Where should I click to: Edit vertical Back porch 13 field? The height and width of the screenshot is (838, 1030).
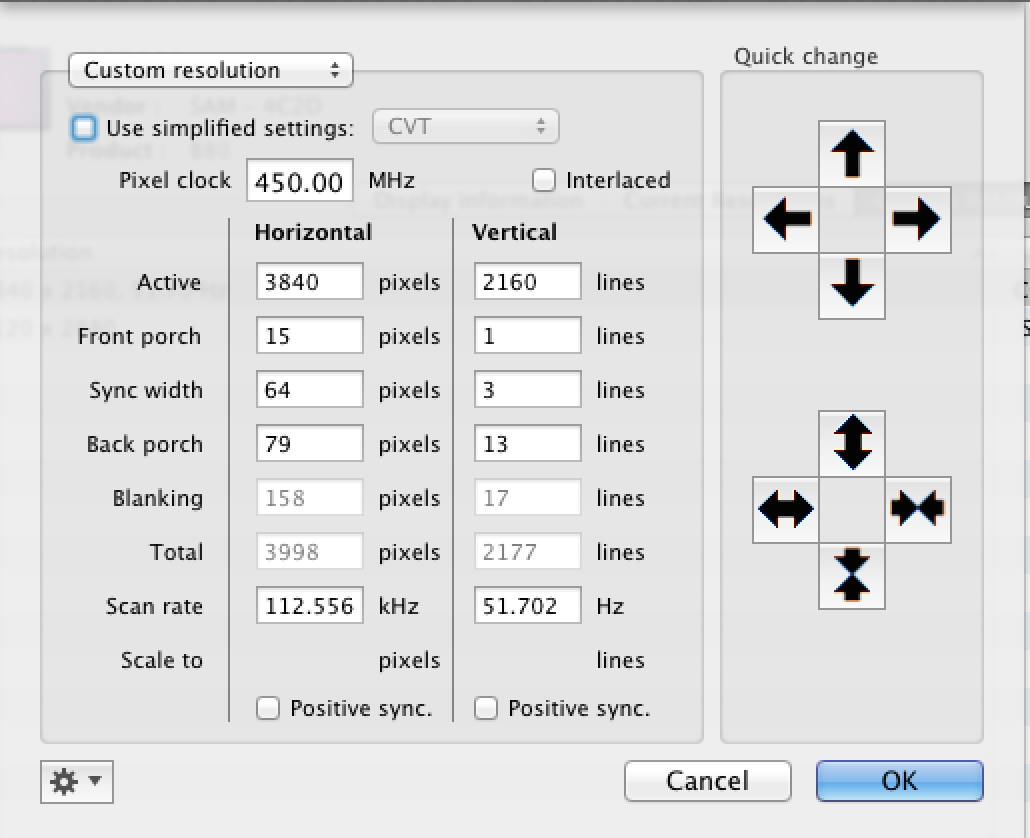tap(527, 443)
